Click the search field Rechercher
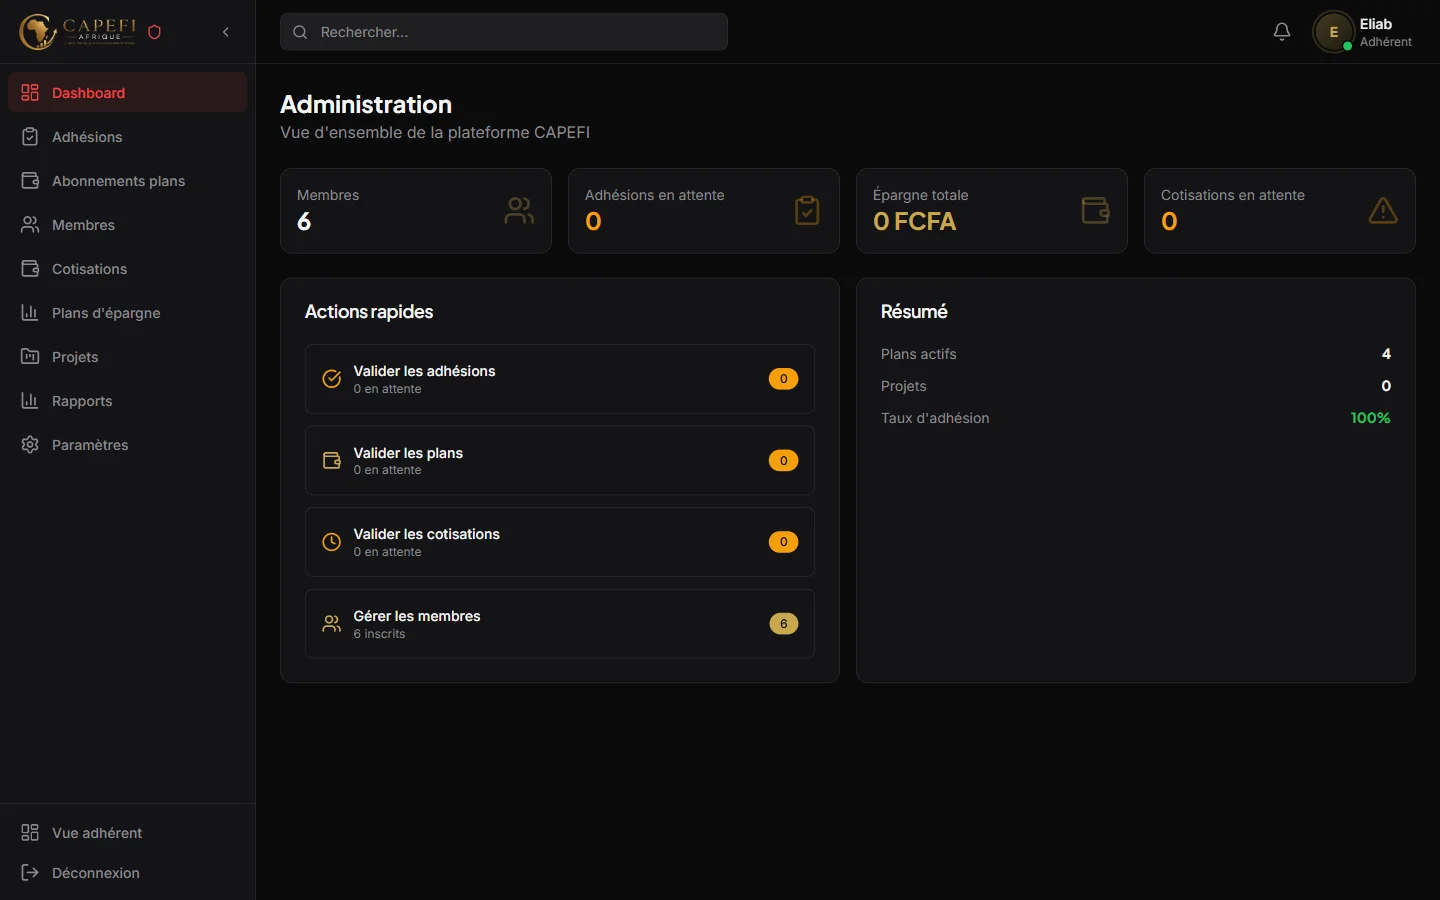The width and height of the screenshot is (1440, 900). click(504, 32)
